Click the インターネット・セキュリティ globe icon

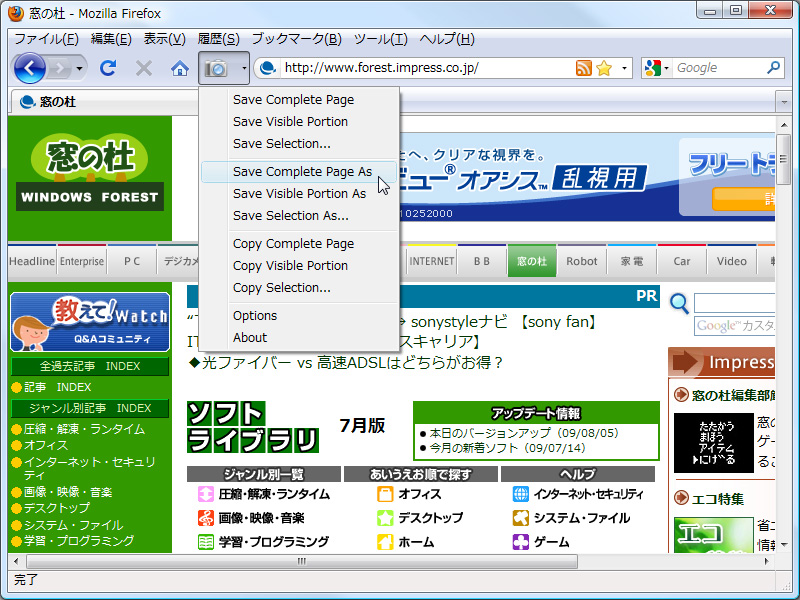tap(522, 494)
